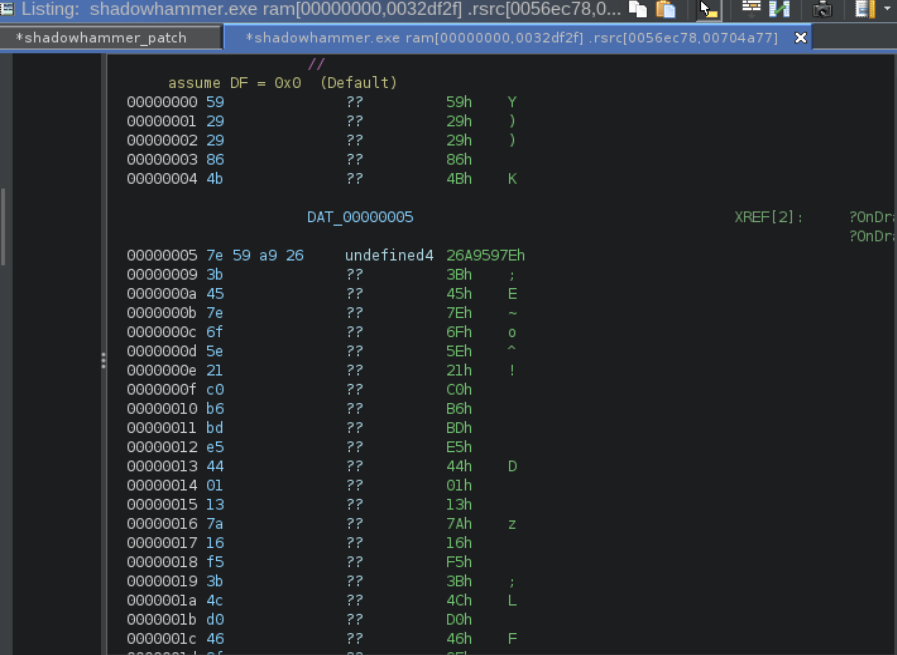Viewport: 897px width, 655px height.
Task: Click address 0000001c
Action: 162,639
